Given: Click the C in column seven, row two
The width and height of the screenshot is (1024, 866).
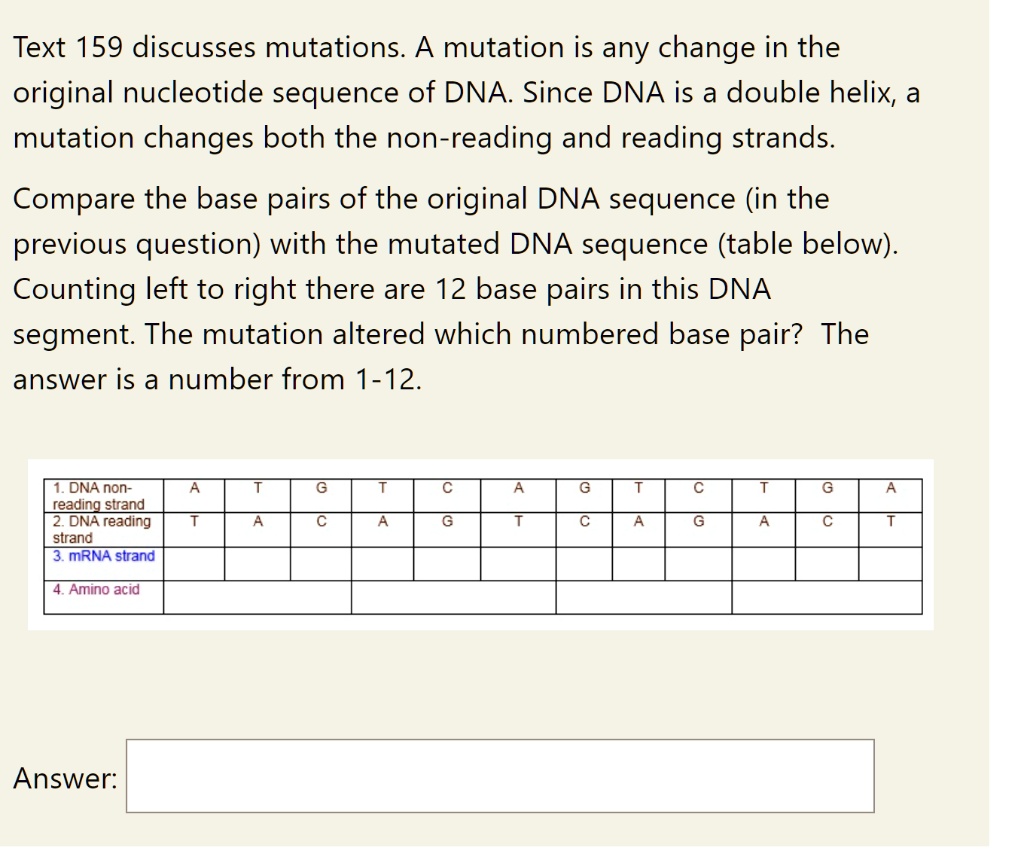Looking at the screenshot, I should (584, 523).
